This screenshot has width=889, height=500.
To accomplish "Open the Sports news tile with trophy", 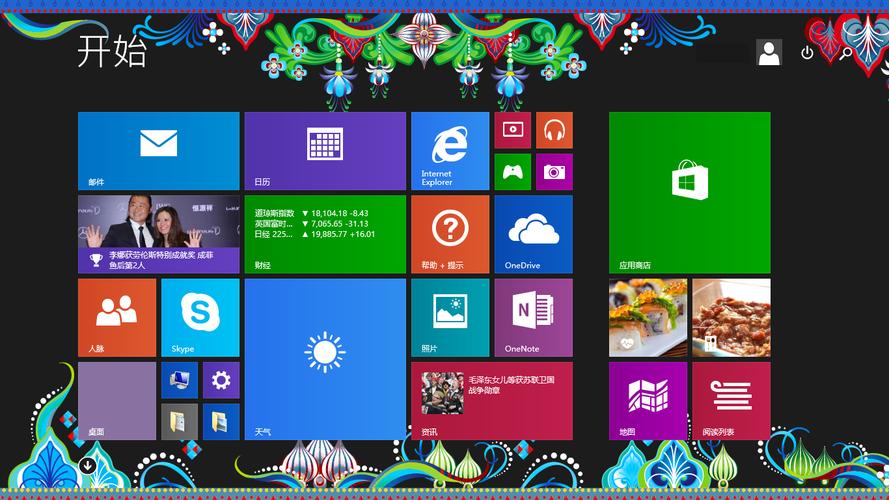I will (159, 234).
